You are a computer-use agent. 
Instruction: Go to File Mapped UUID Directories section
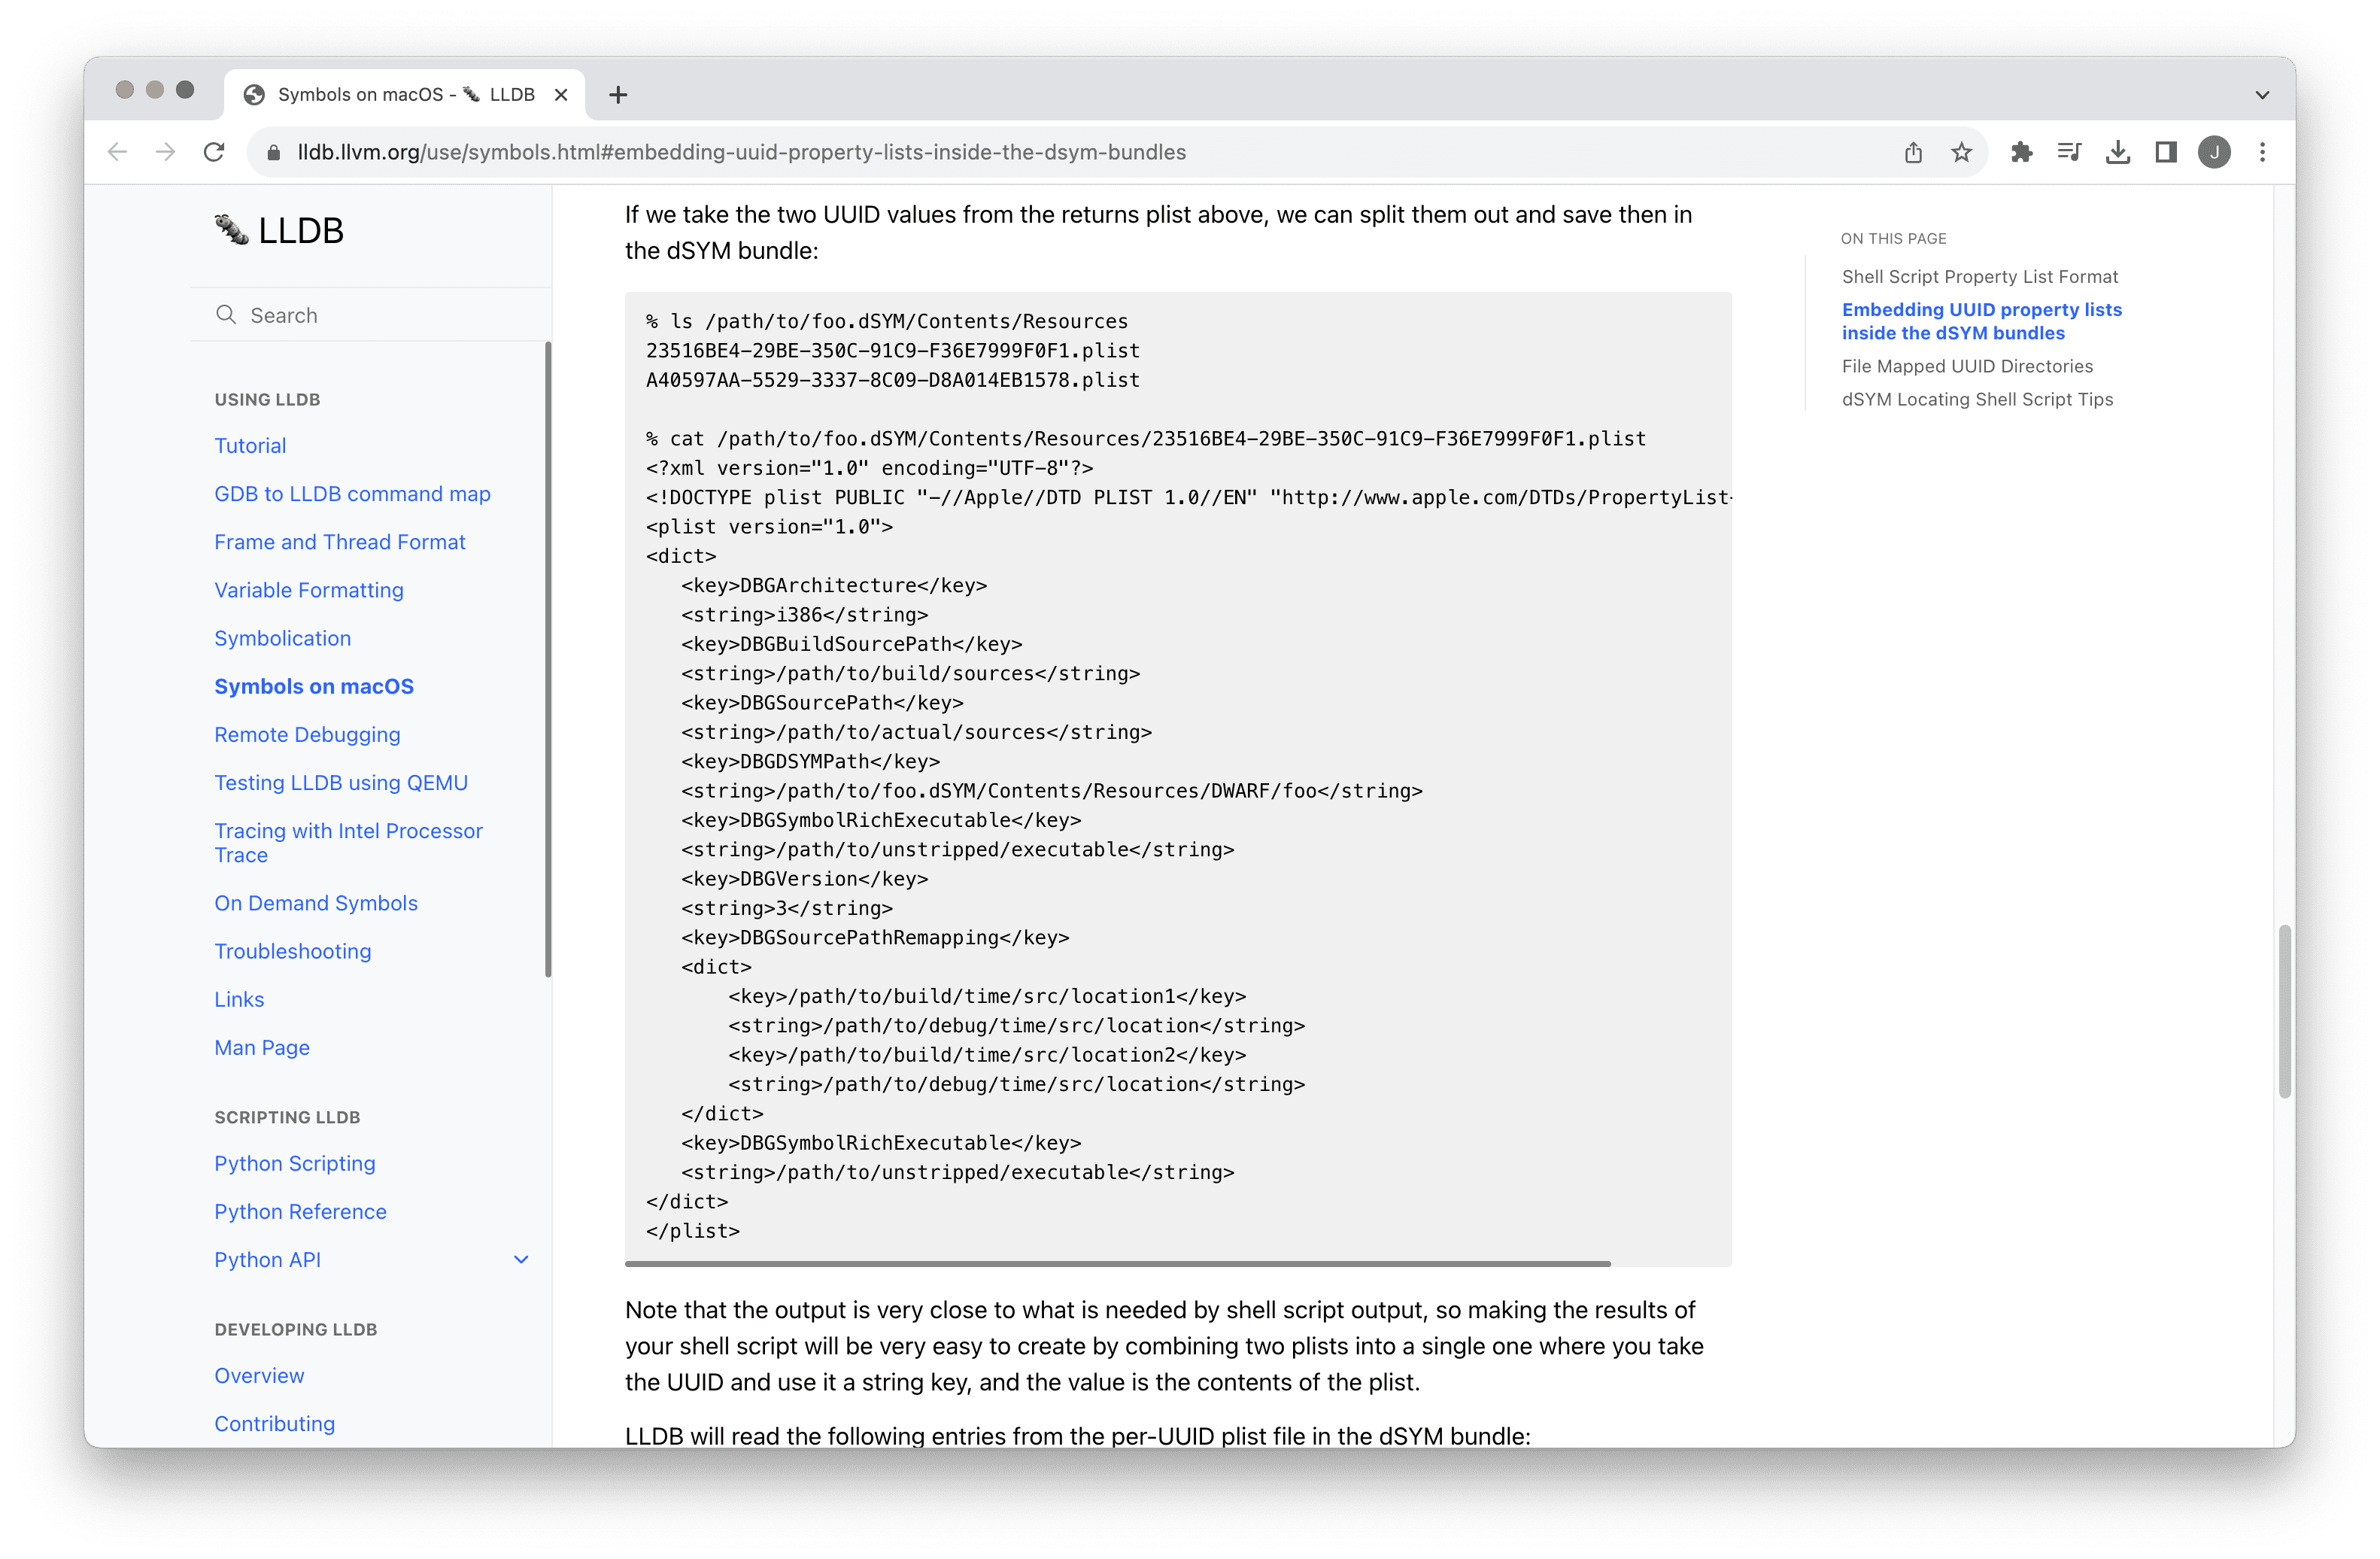[1966, 366]
